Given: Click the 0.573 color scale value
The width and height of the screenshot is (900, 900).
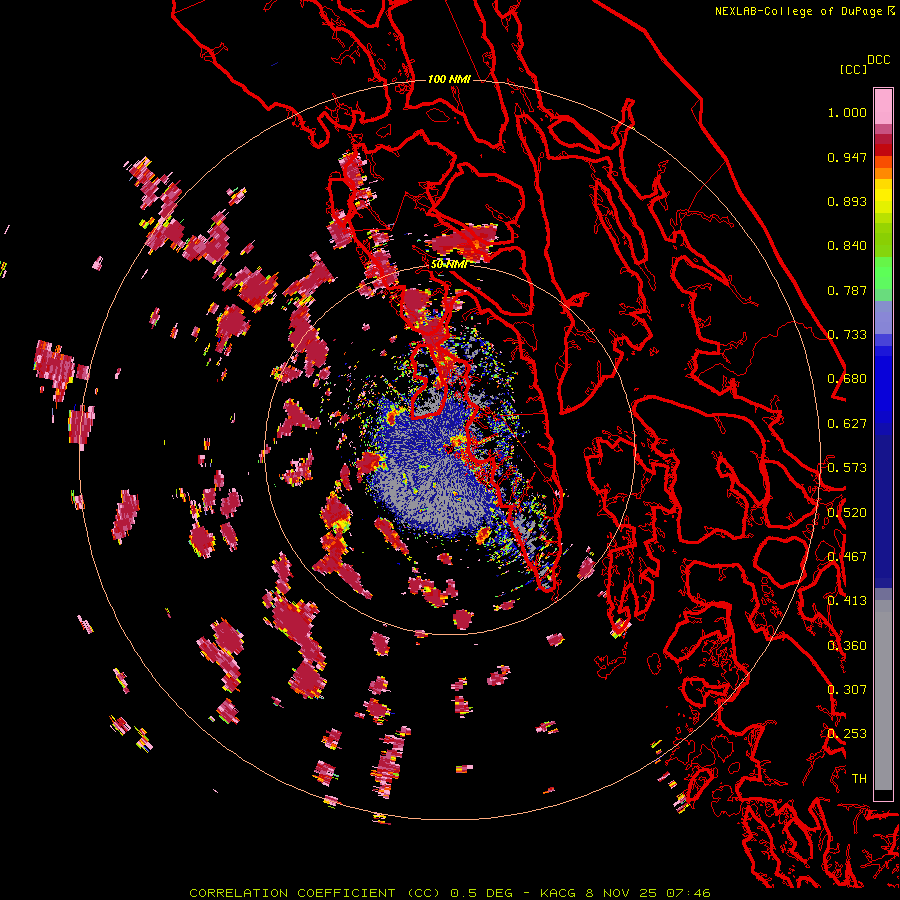Looking at the screenshot, I should click(847, 468).
